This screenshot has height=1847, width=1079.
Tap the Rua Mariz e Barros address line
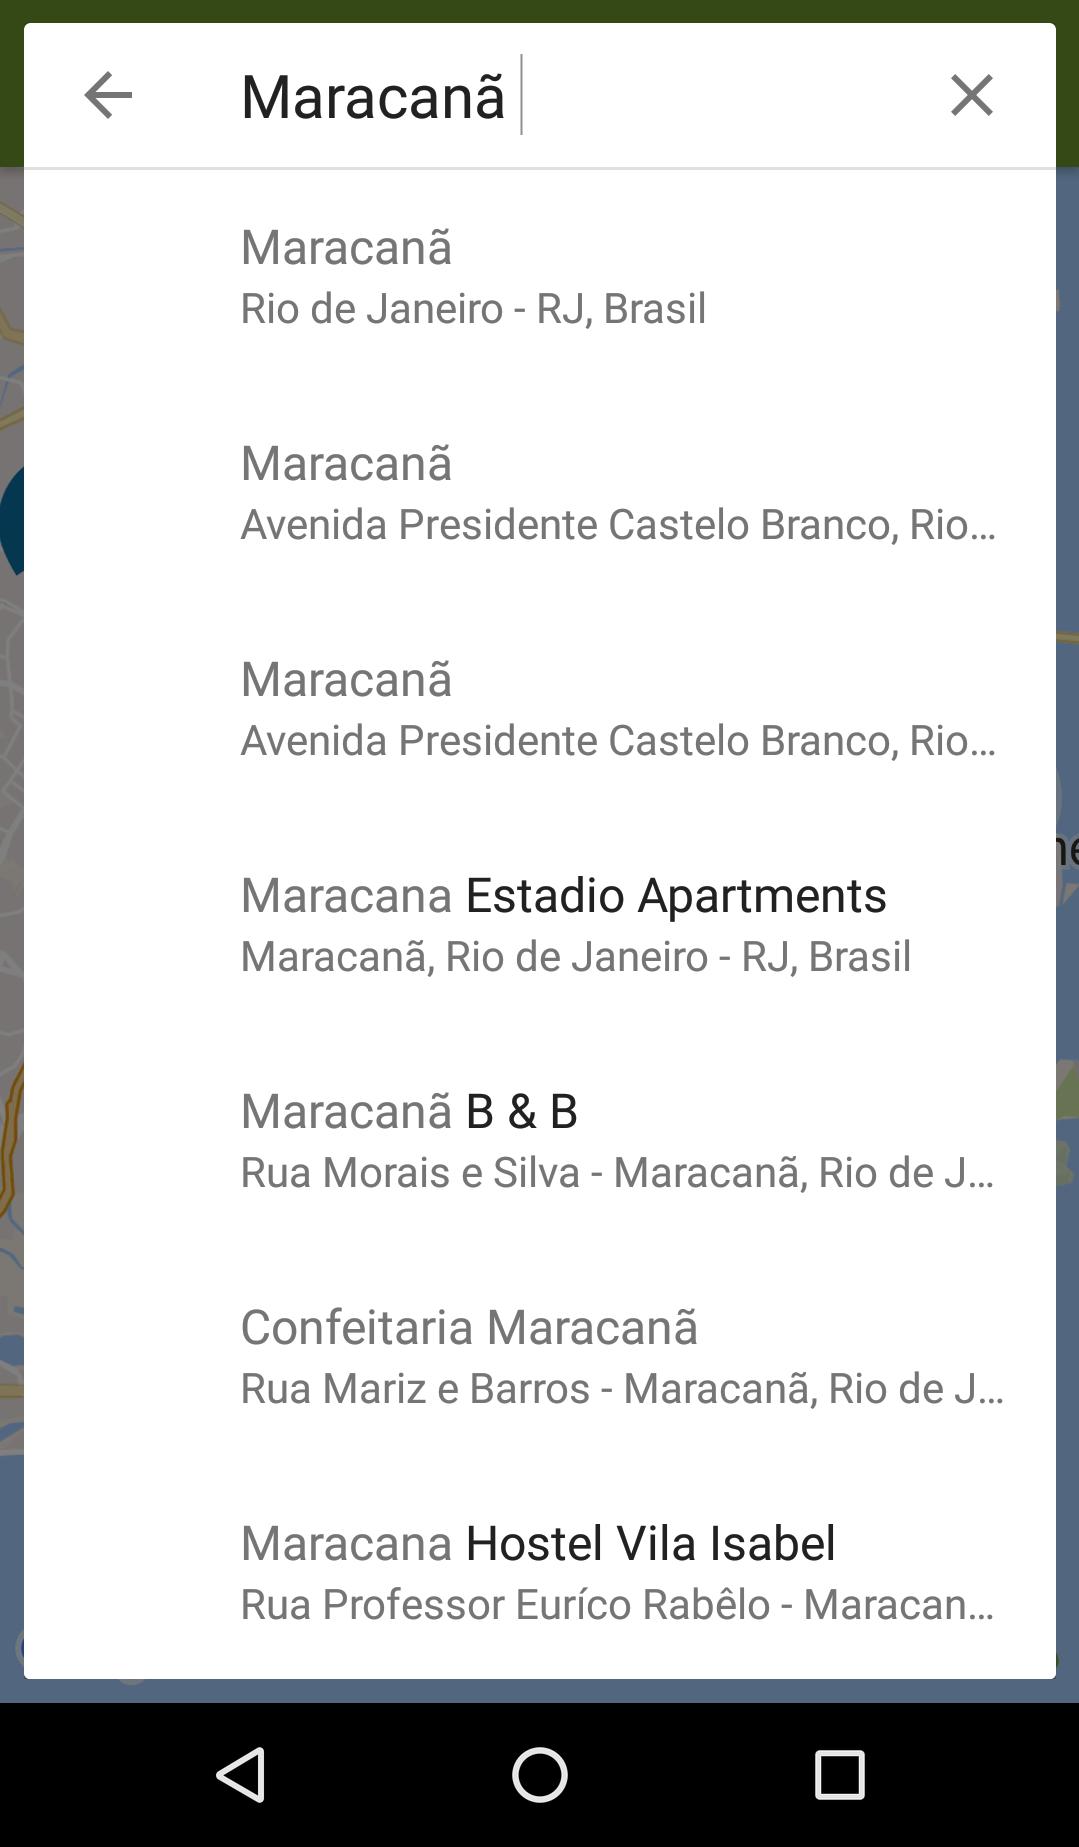[622, 1389]
